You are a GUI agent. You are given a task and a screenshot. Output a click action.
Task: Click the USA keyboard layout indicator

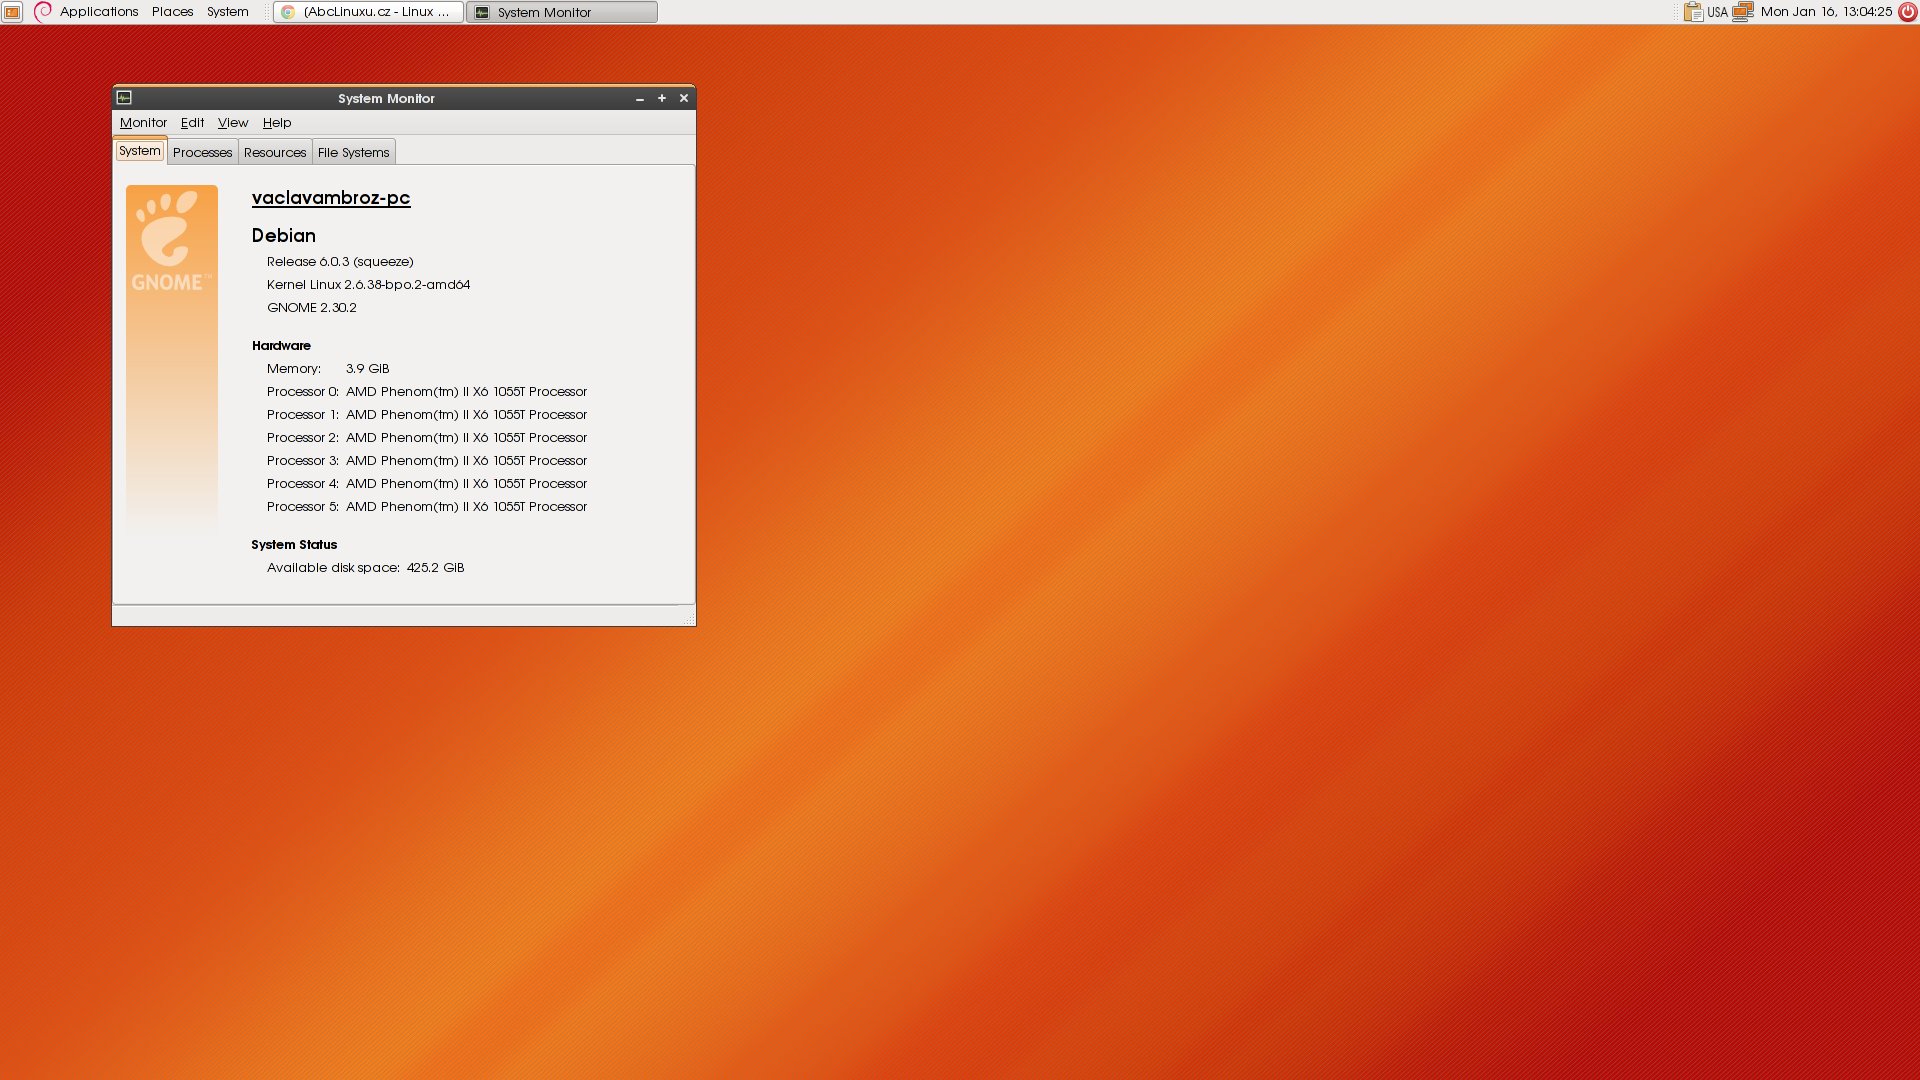coord(1717,12)
